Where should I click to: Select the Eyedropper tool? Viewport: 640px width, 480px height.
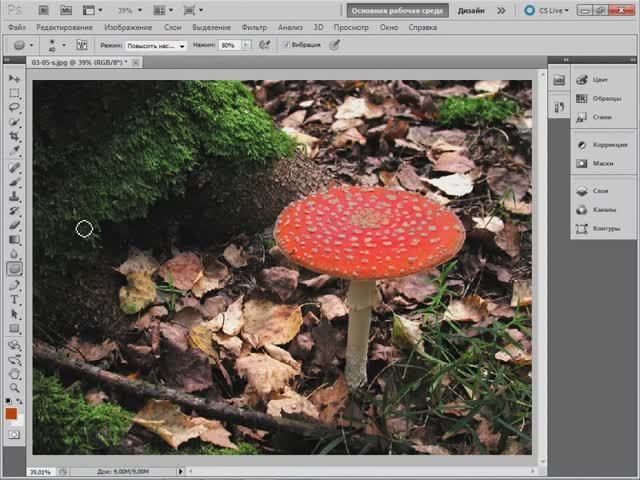14,150
